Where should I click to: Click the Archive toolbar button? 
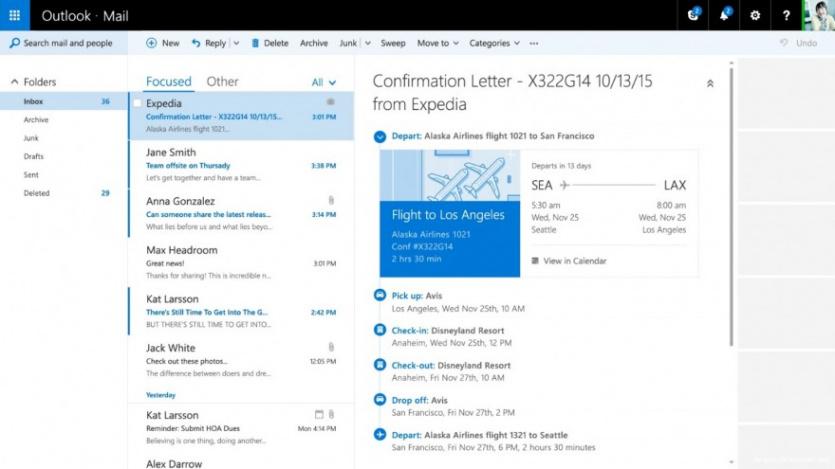pyautogui.click(x=314, y=43)
